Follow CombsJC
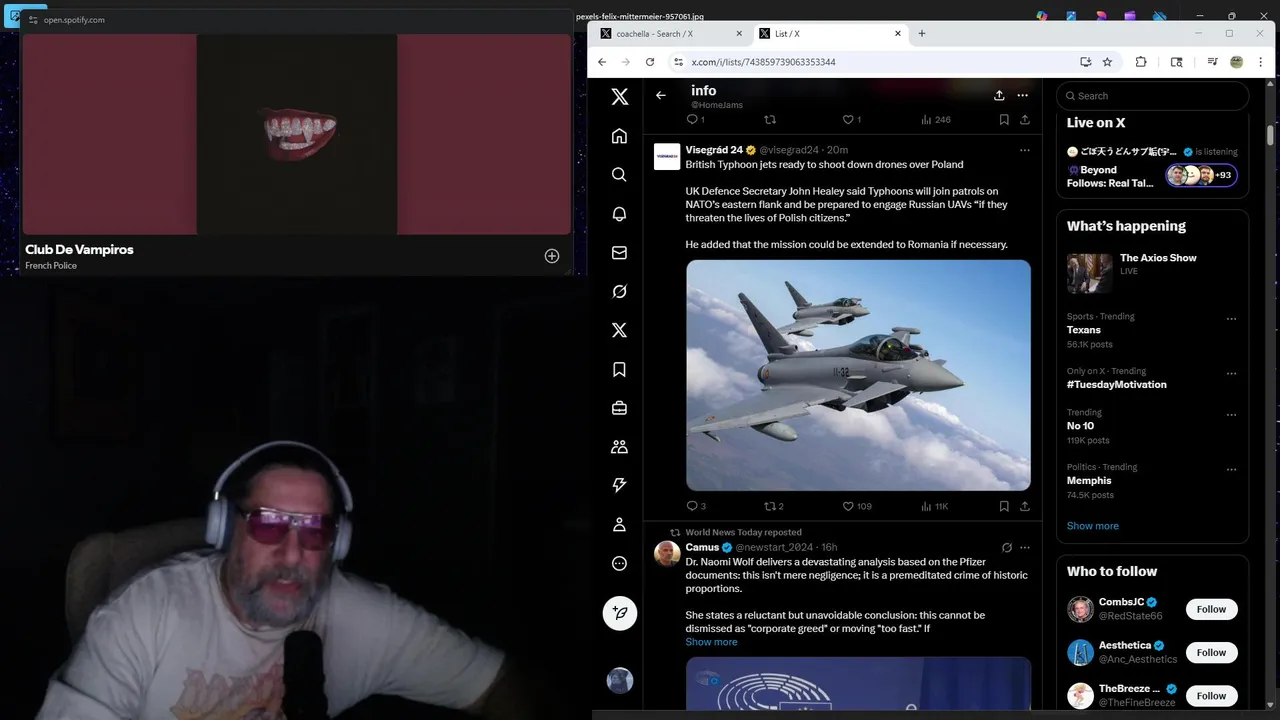This screenshot has height=720, width=1280. pos(1211,609)
